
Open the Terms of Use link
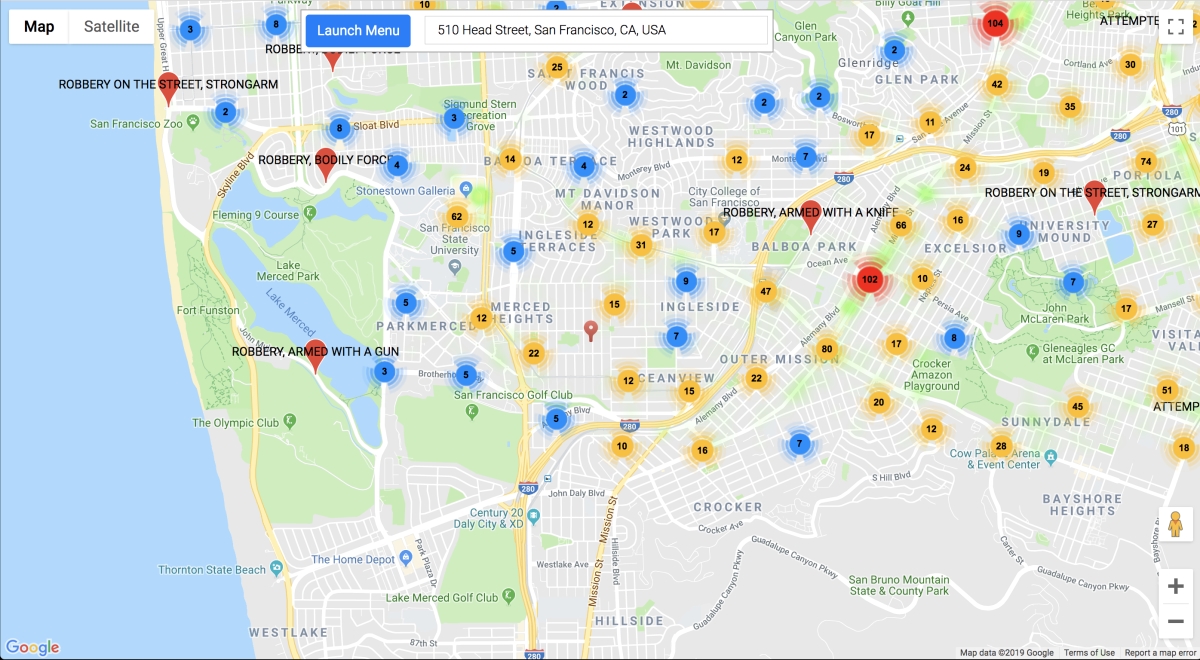tap(1089, 653)
